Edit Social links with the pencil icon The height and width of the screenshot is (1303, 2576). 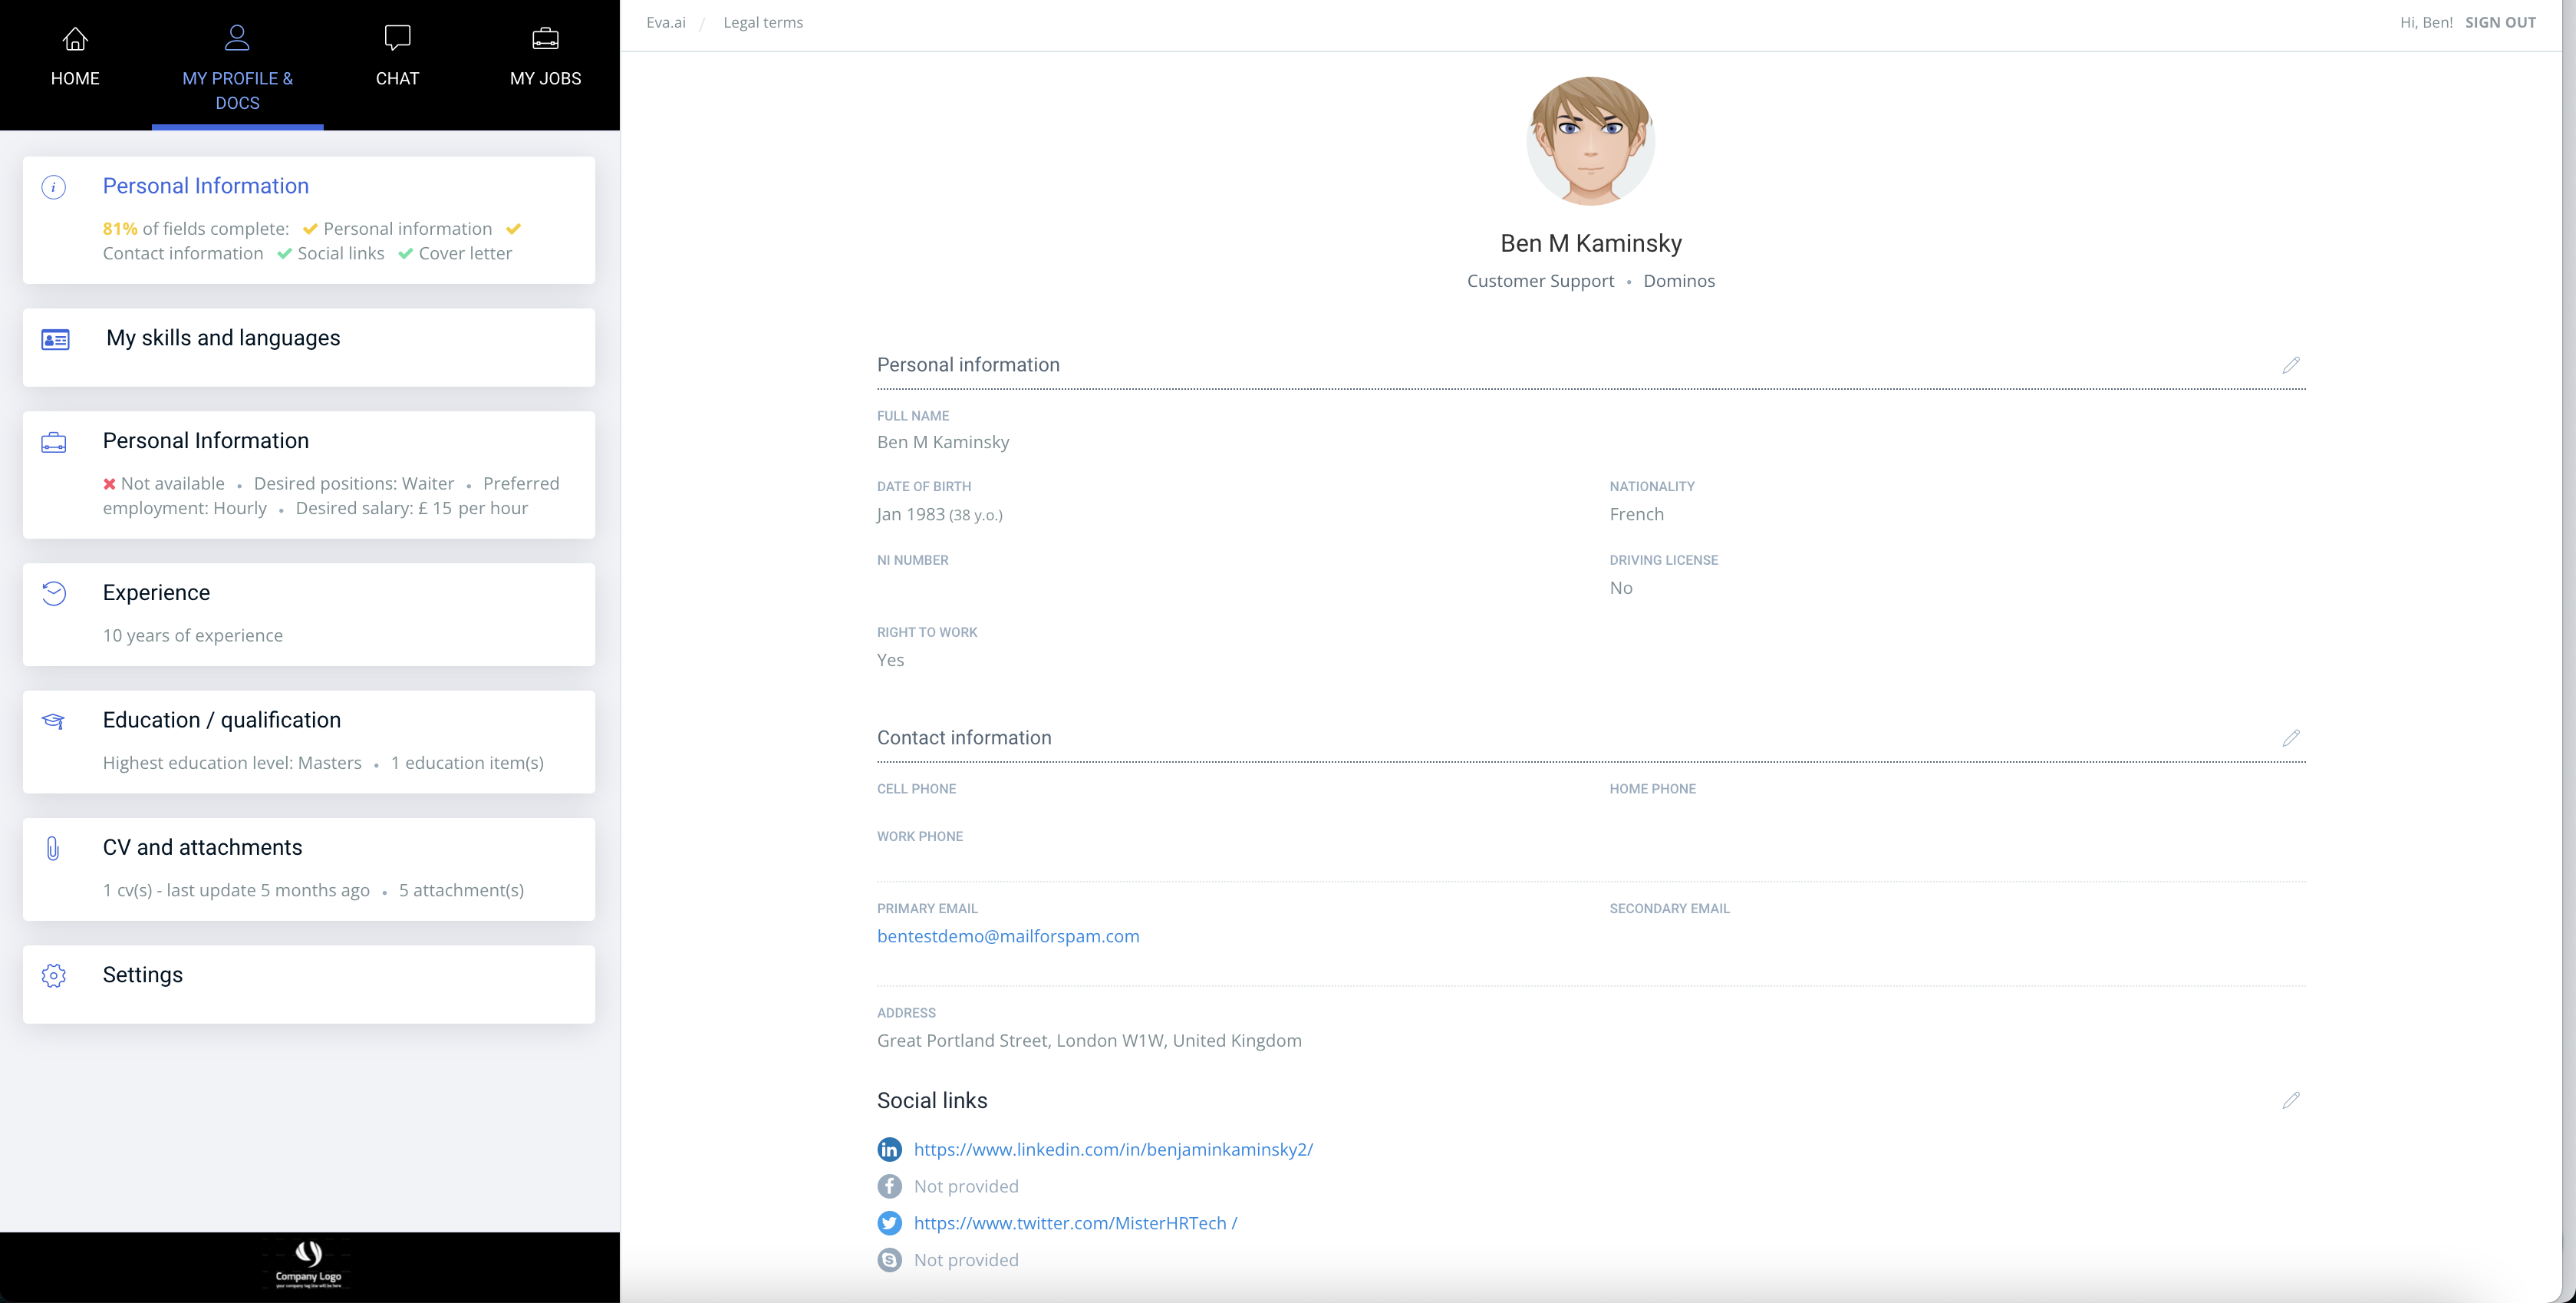pos(2292,1101)
